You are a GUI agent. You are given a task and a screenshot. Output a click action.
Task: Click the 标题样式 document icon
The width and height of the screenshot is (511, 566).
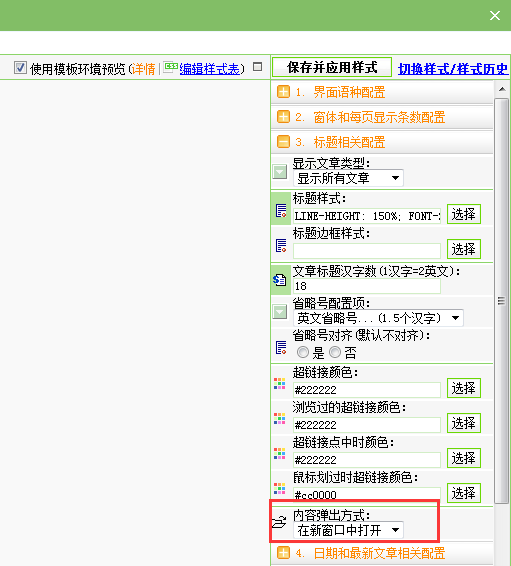point(281,210)
